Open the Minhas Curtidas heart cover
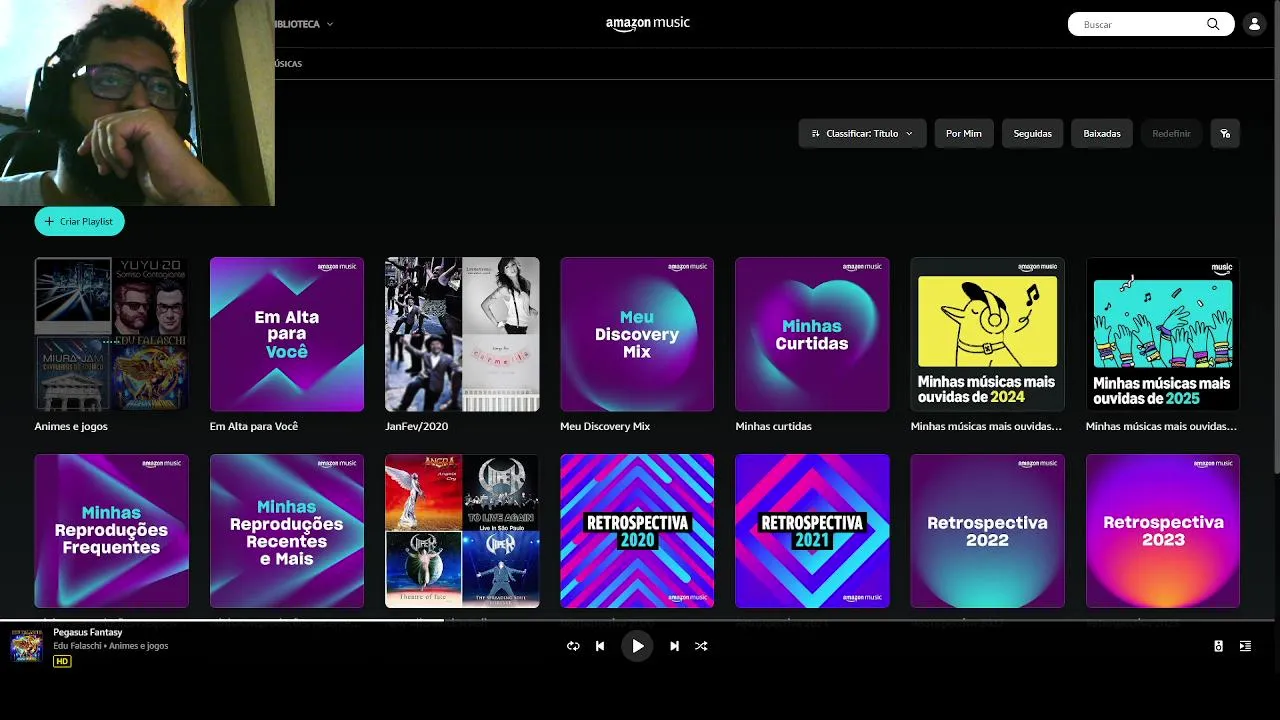The height and width of the screenshot is (720, 1280). (812, 334)
